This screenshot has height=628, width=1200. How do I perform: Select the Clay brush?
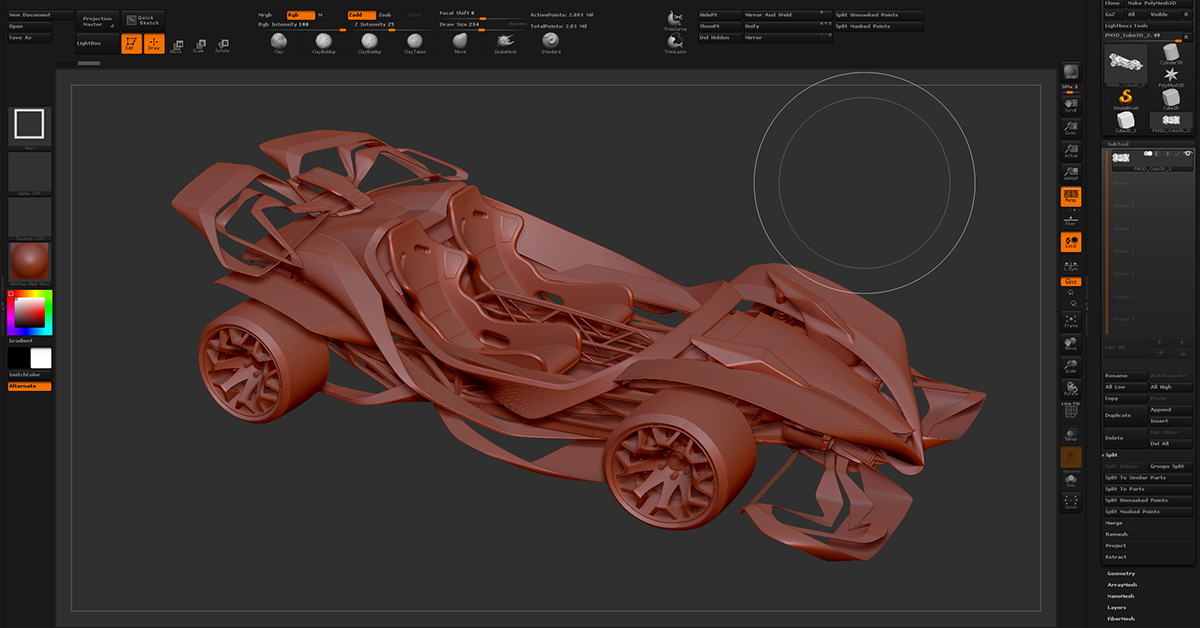(x=279, y=41)
